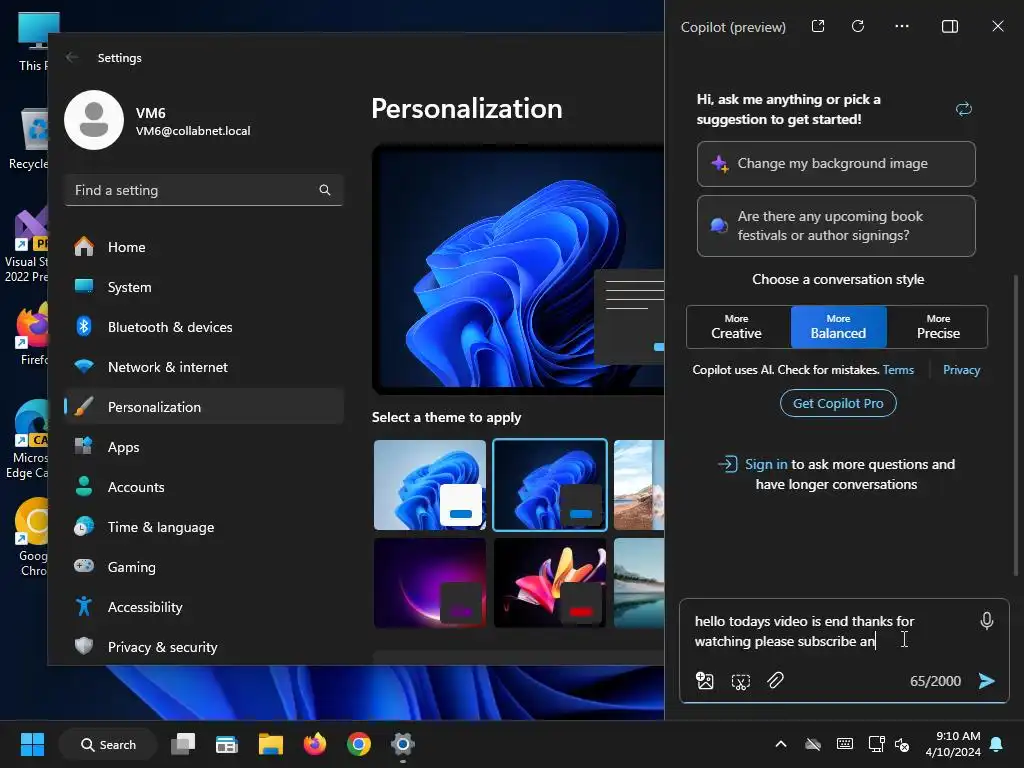1024x768 pixels.
Task: Attach a file with paperclip icon
Action: [x=775, y=680]
